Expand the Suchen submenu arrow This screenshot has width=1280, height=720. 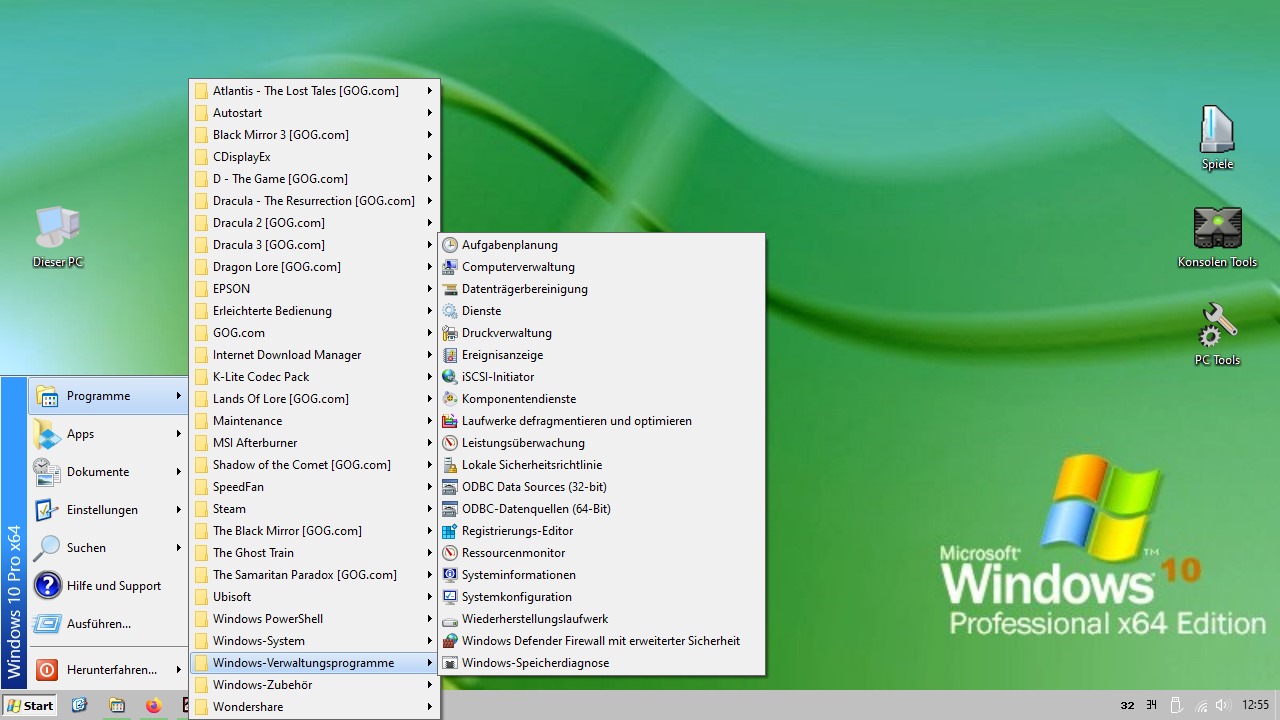pyautogui.click(x=179, y=548)
